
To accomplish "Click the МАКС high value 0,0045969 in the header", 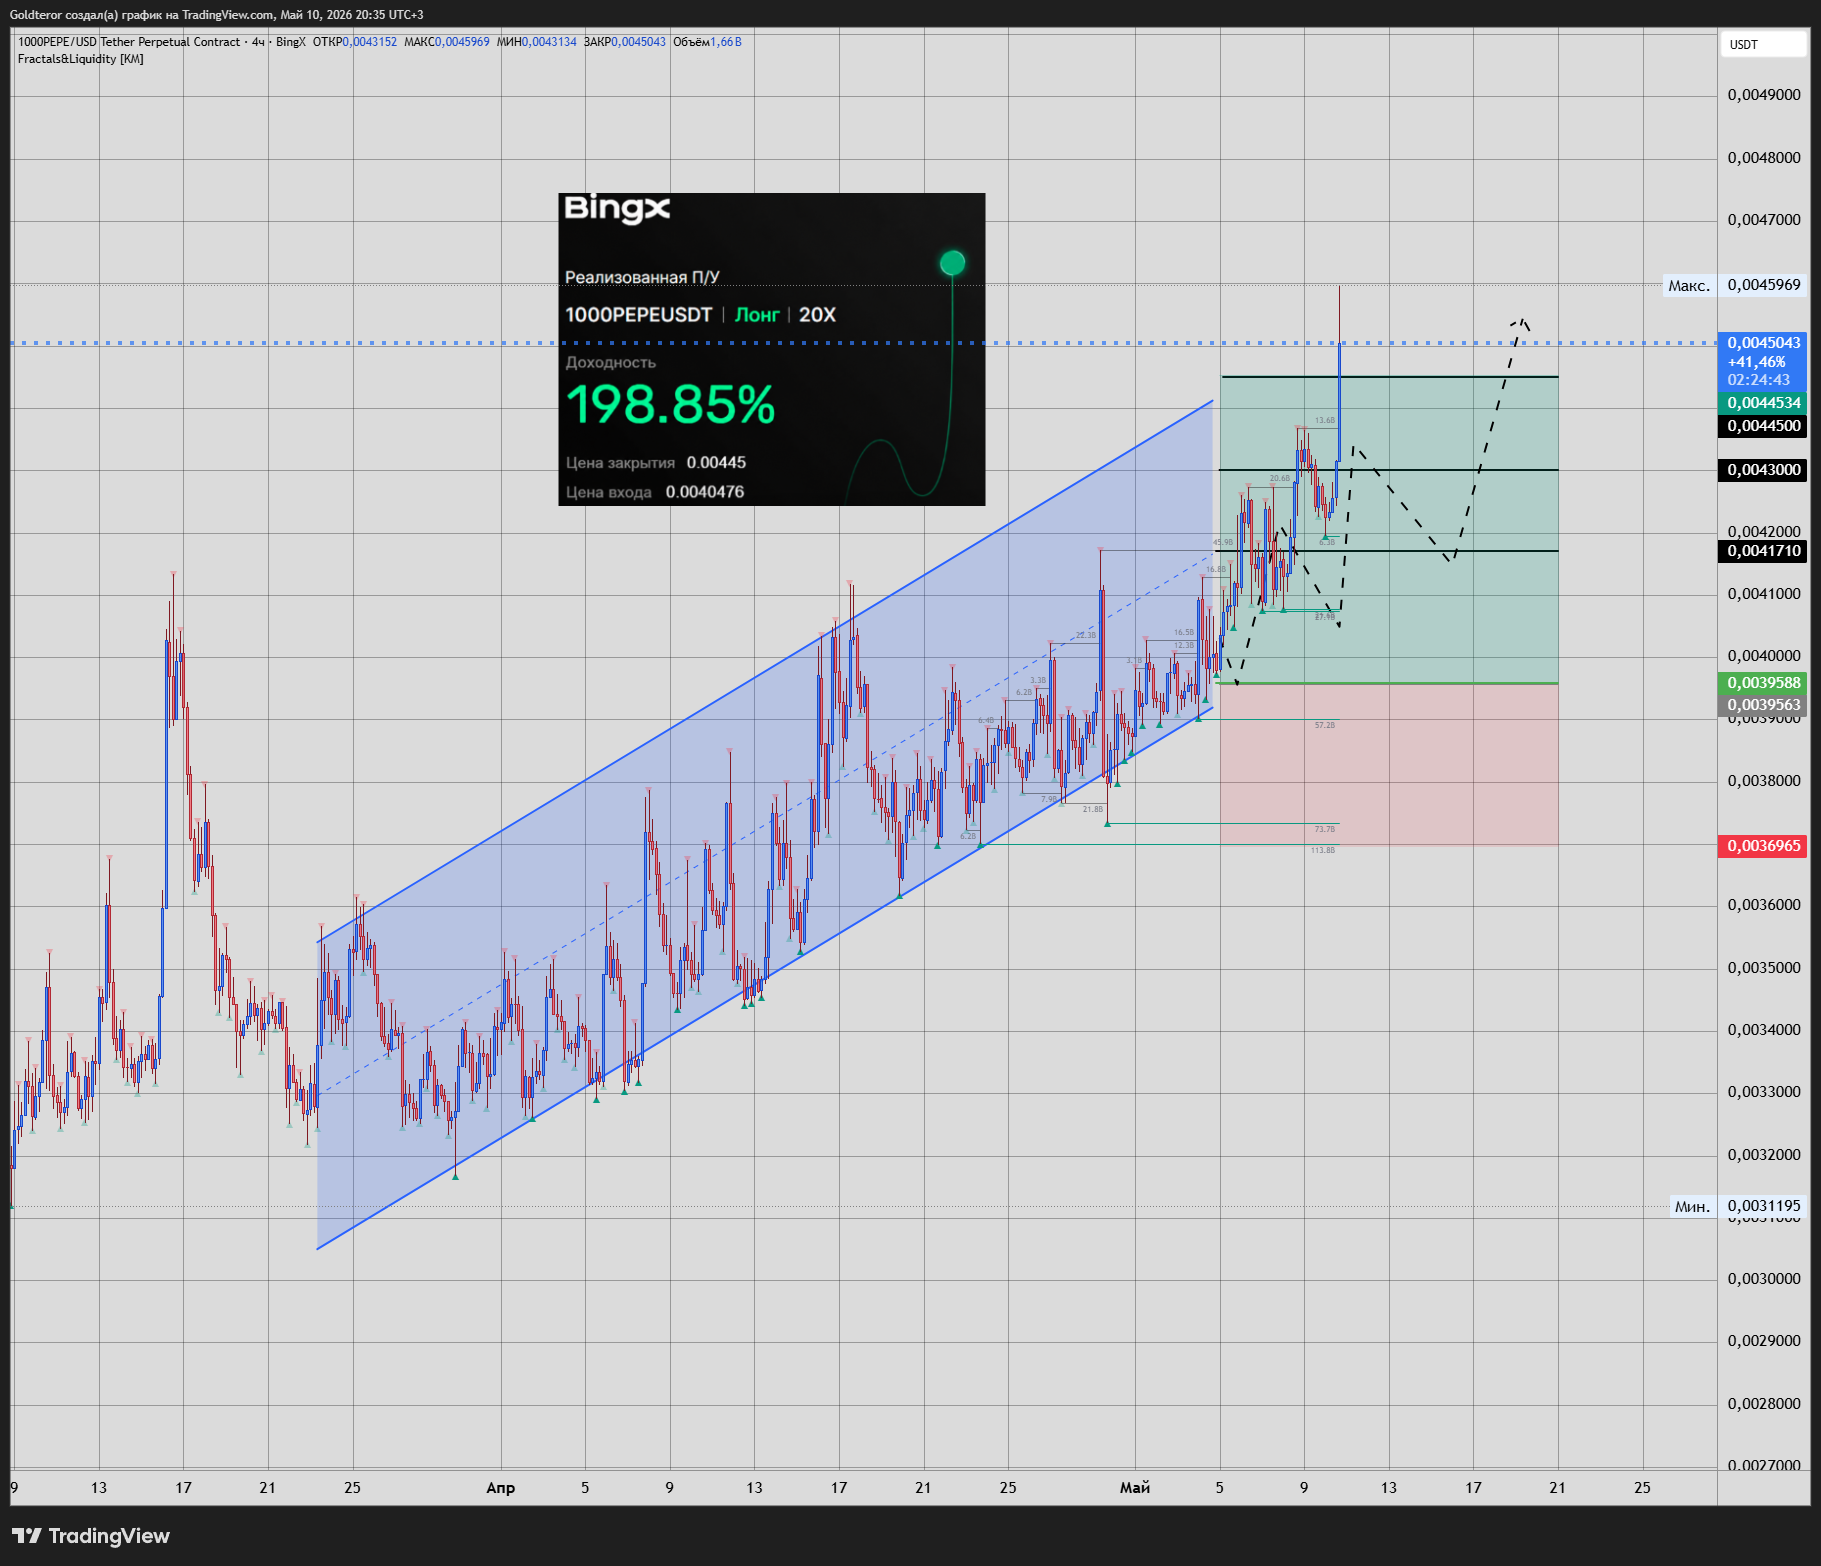I will [462, 42].
